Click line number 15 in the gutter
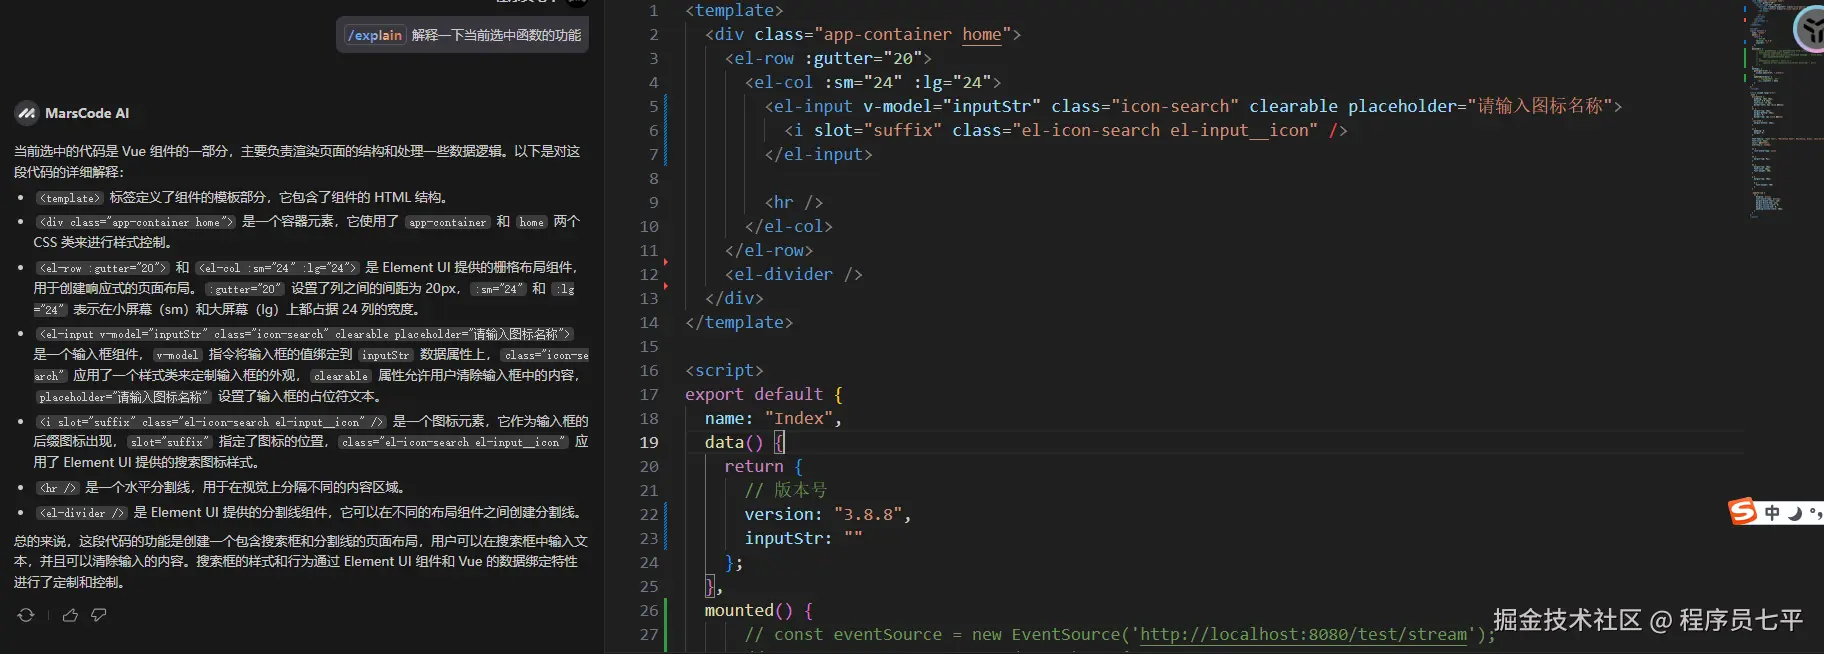This screenshot has height=654, width=1824. point(649,346)
